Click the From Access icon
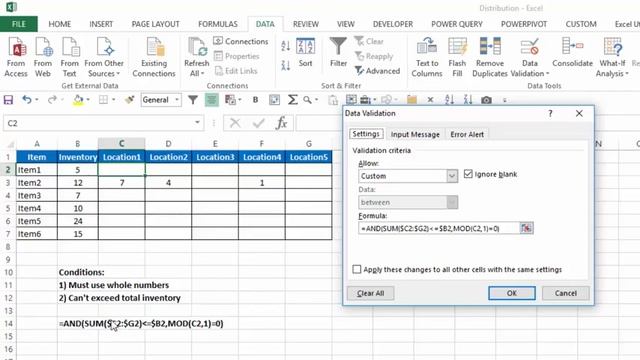The width and height of the screenshot is (640, 360). click(16, 57)
